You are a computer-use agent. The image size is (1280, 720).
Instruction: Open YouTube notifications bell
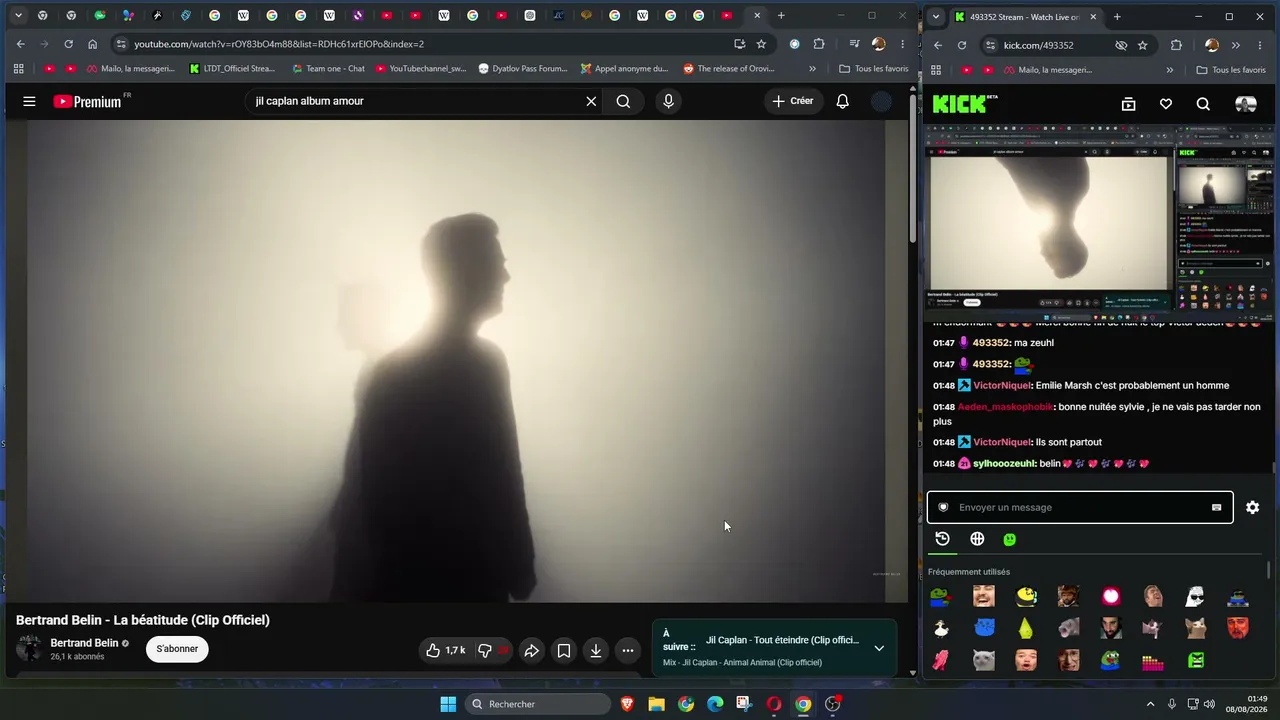tap(842, 101)
